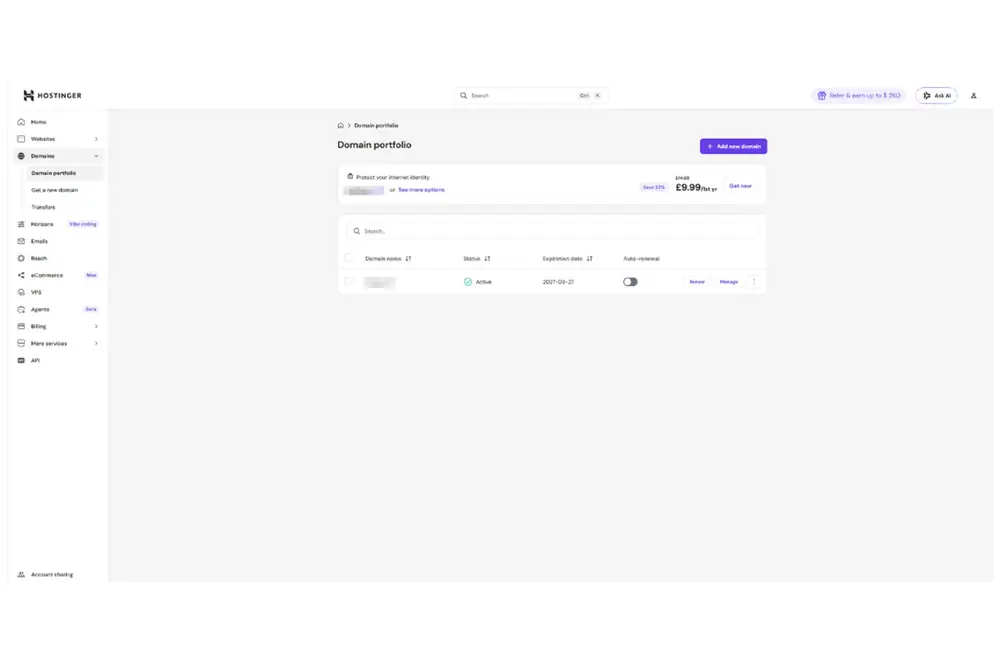Screen dimensions: 1000x667
Task: Click the Billing card icon
Action: [x=21, y=326]
